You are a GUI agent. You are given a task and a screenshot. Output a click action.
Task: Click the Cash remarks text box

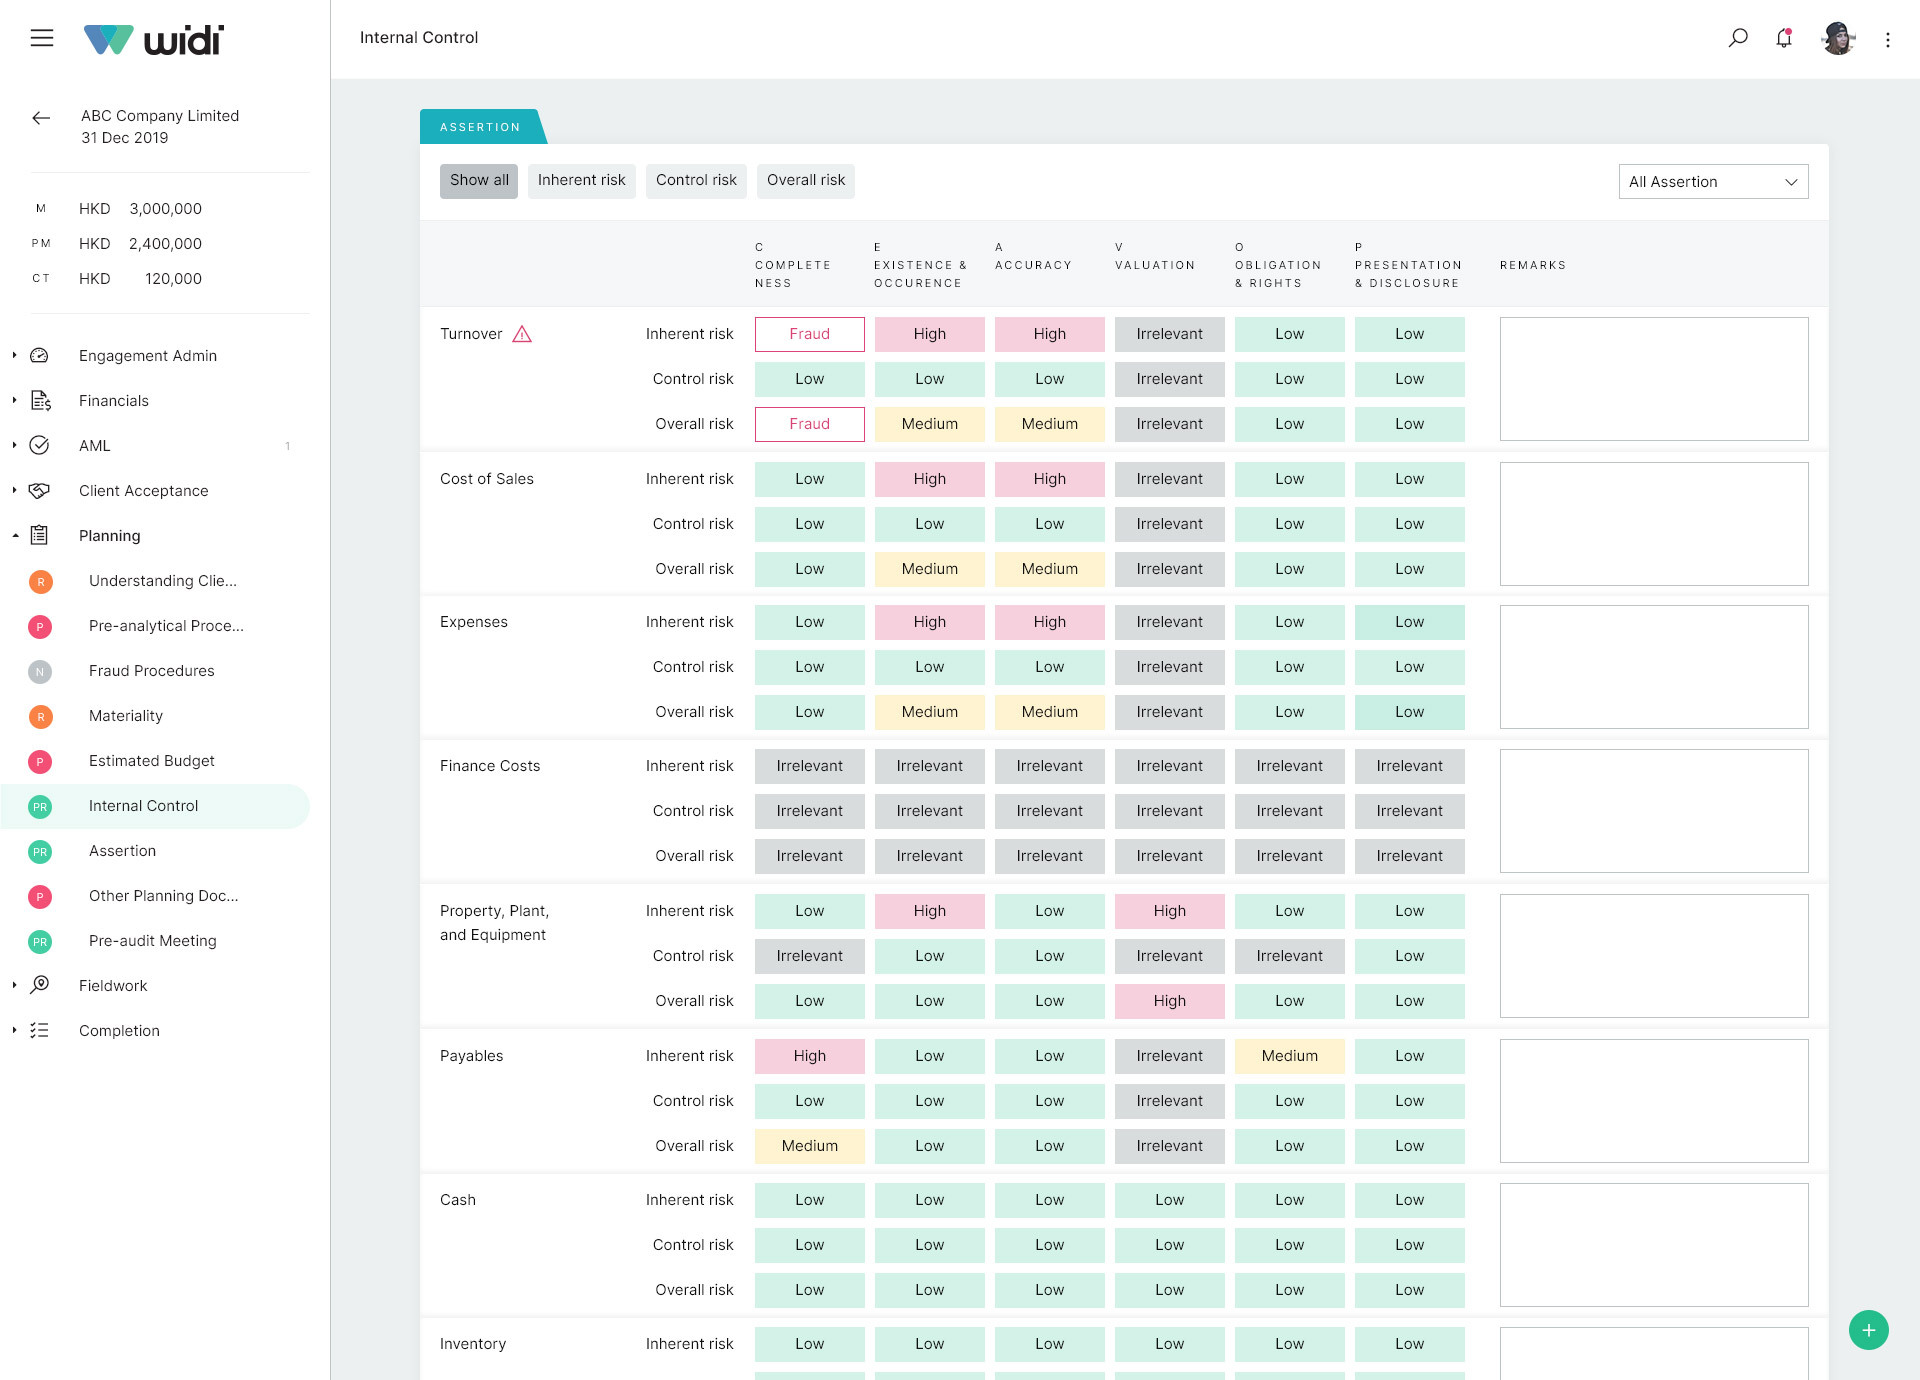point(1654,1245)
